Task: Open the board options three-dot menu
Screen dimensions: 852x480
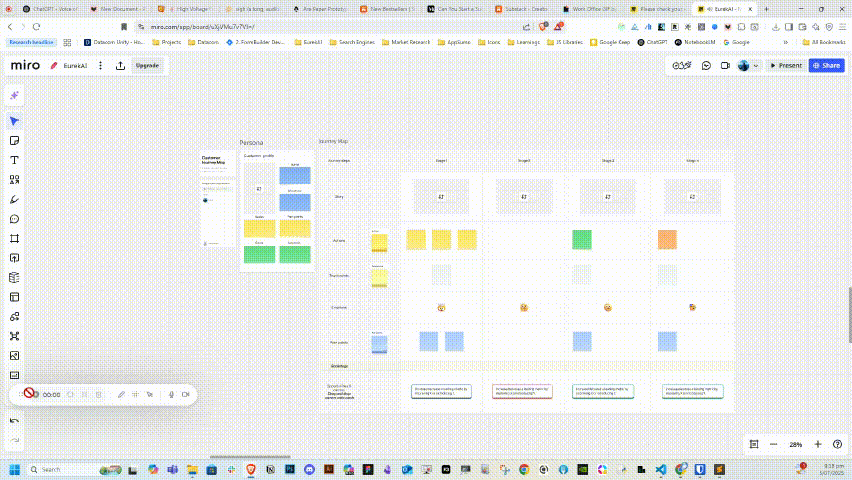Action: tap(100, 65)
